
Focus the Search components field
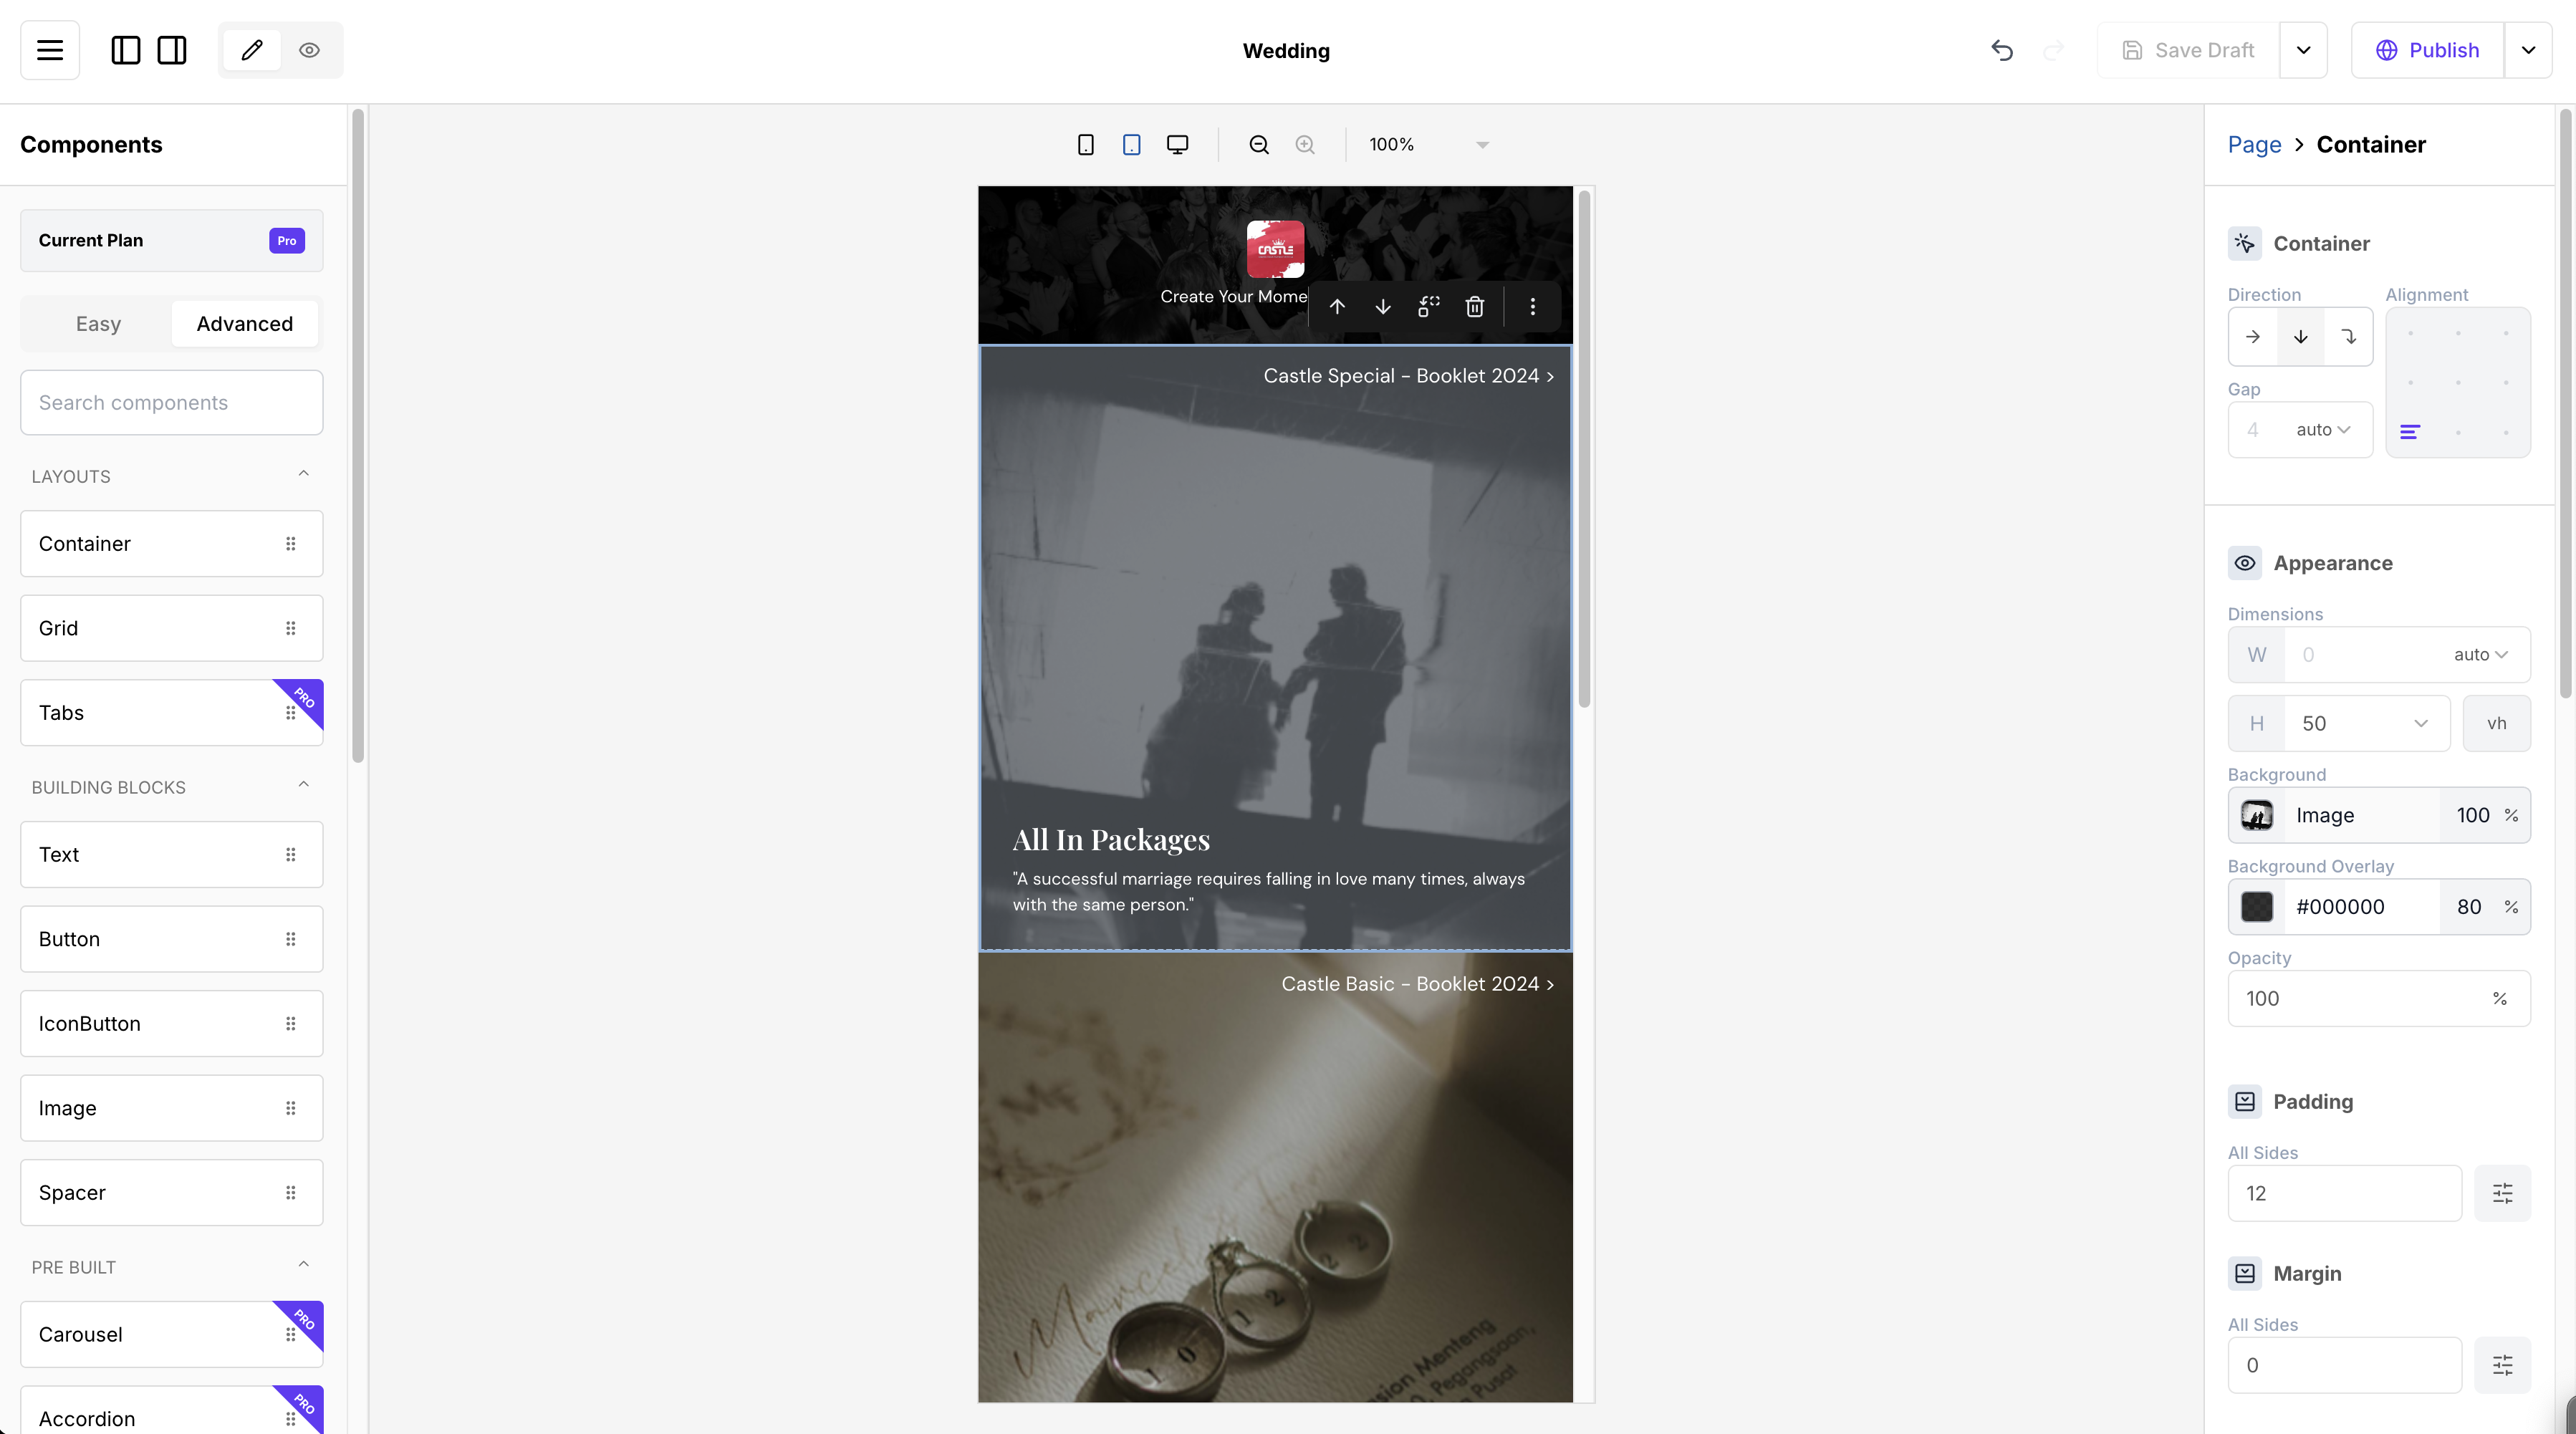click(172, 403)
